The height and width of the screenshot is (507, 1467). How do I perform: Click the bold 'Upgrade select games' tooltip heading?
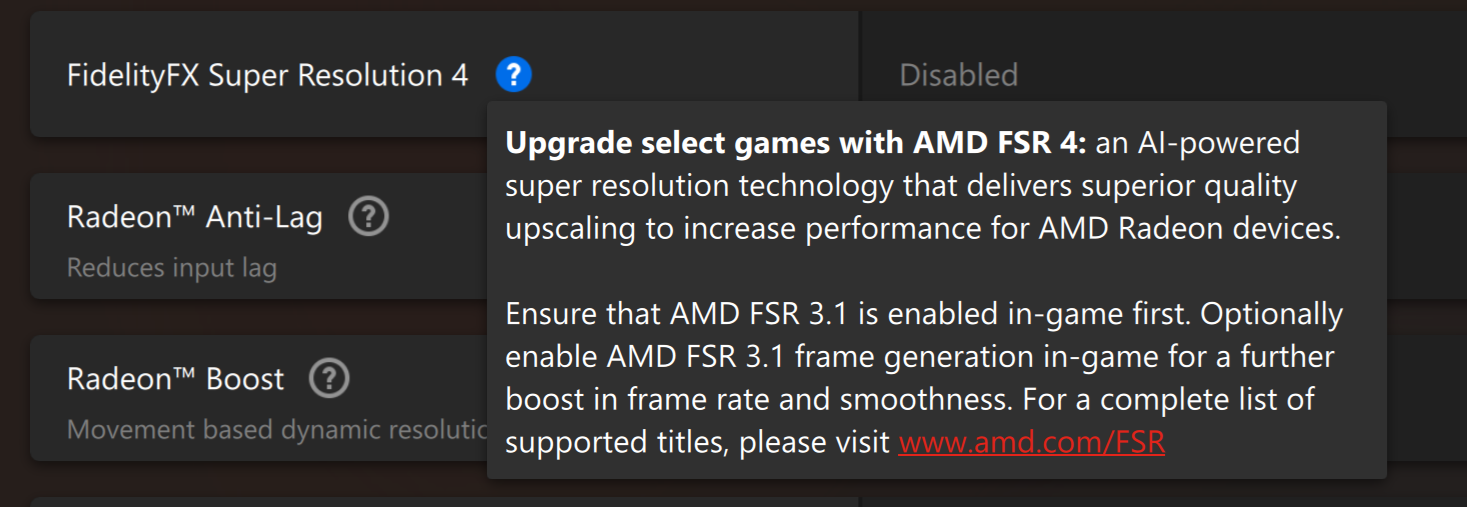click(795, 143)
